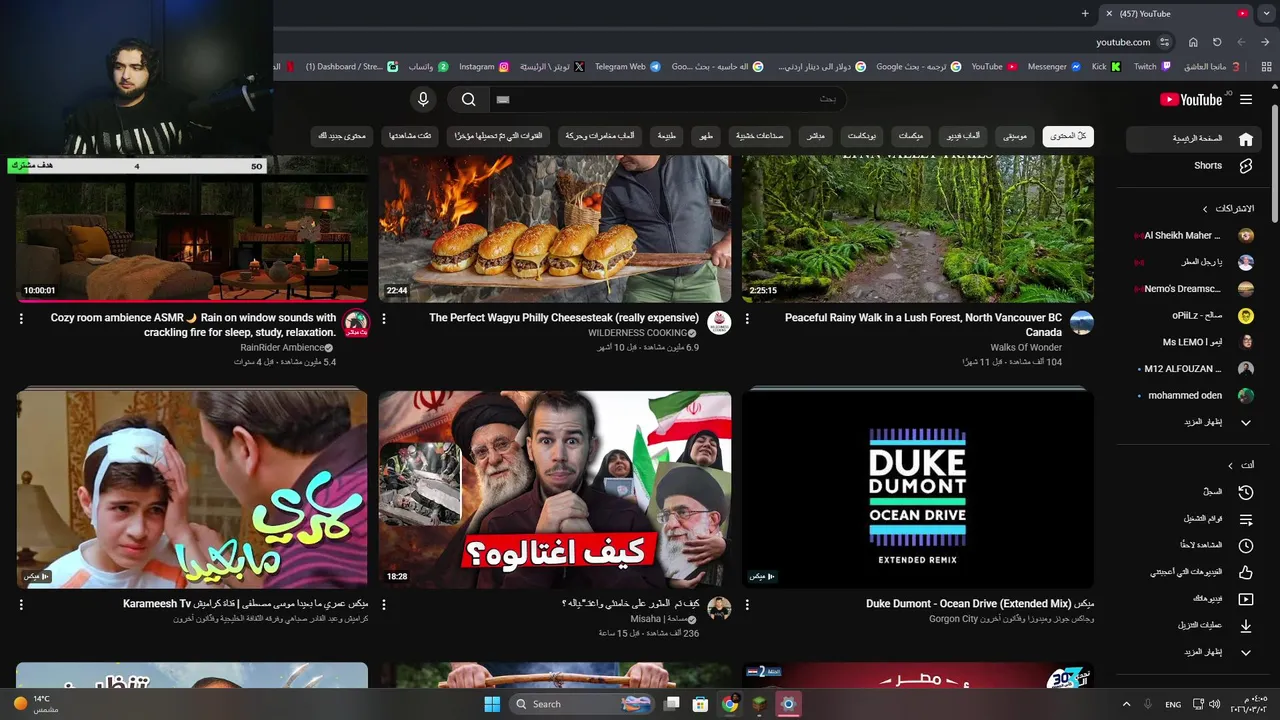
Task: Click the YouTube logo
Action: point(1191,99)
